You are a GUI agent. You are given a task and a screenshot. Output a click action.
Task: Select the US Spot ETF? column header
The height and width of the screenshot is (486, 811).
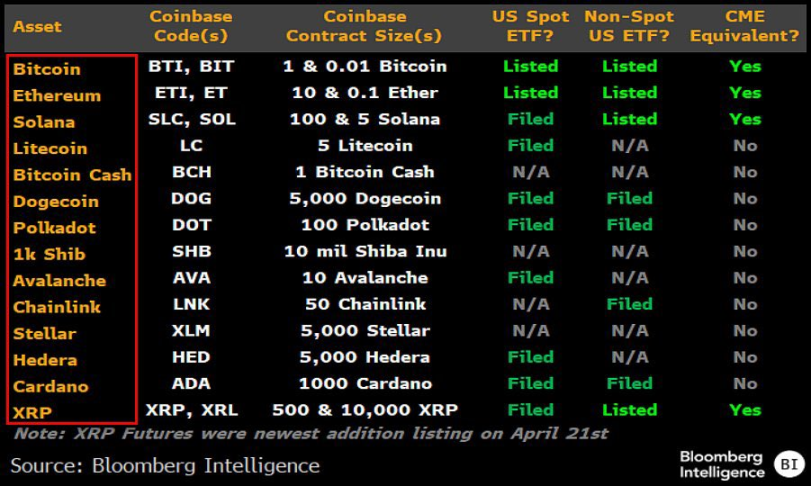530,26
